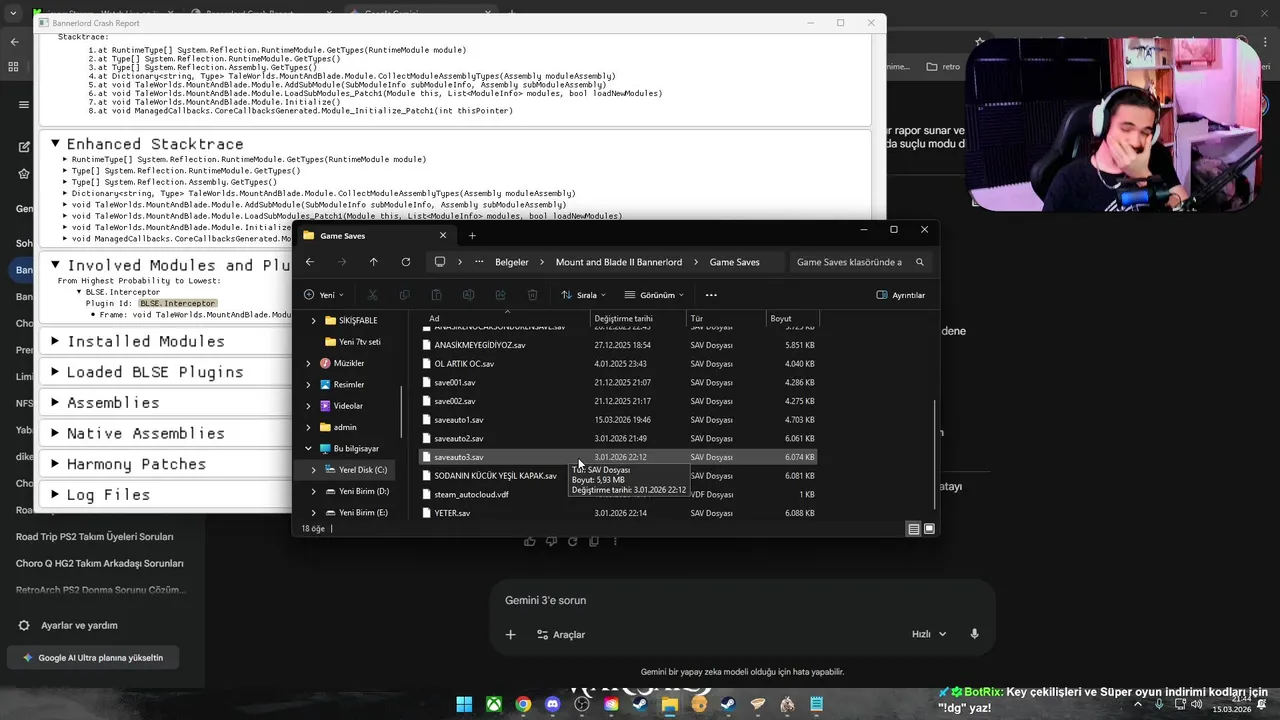The height and width of the screenshot is (720, 1280).
Task: Expand the Loaded BLSE Plugins section
Action: 56,372
